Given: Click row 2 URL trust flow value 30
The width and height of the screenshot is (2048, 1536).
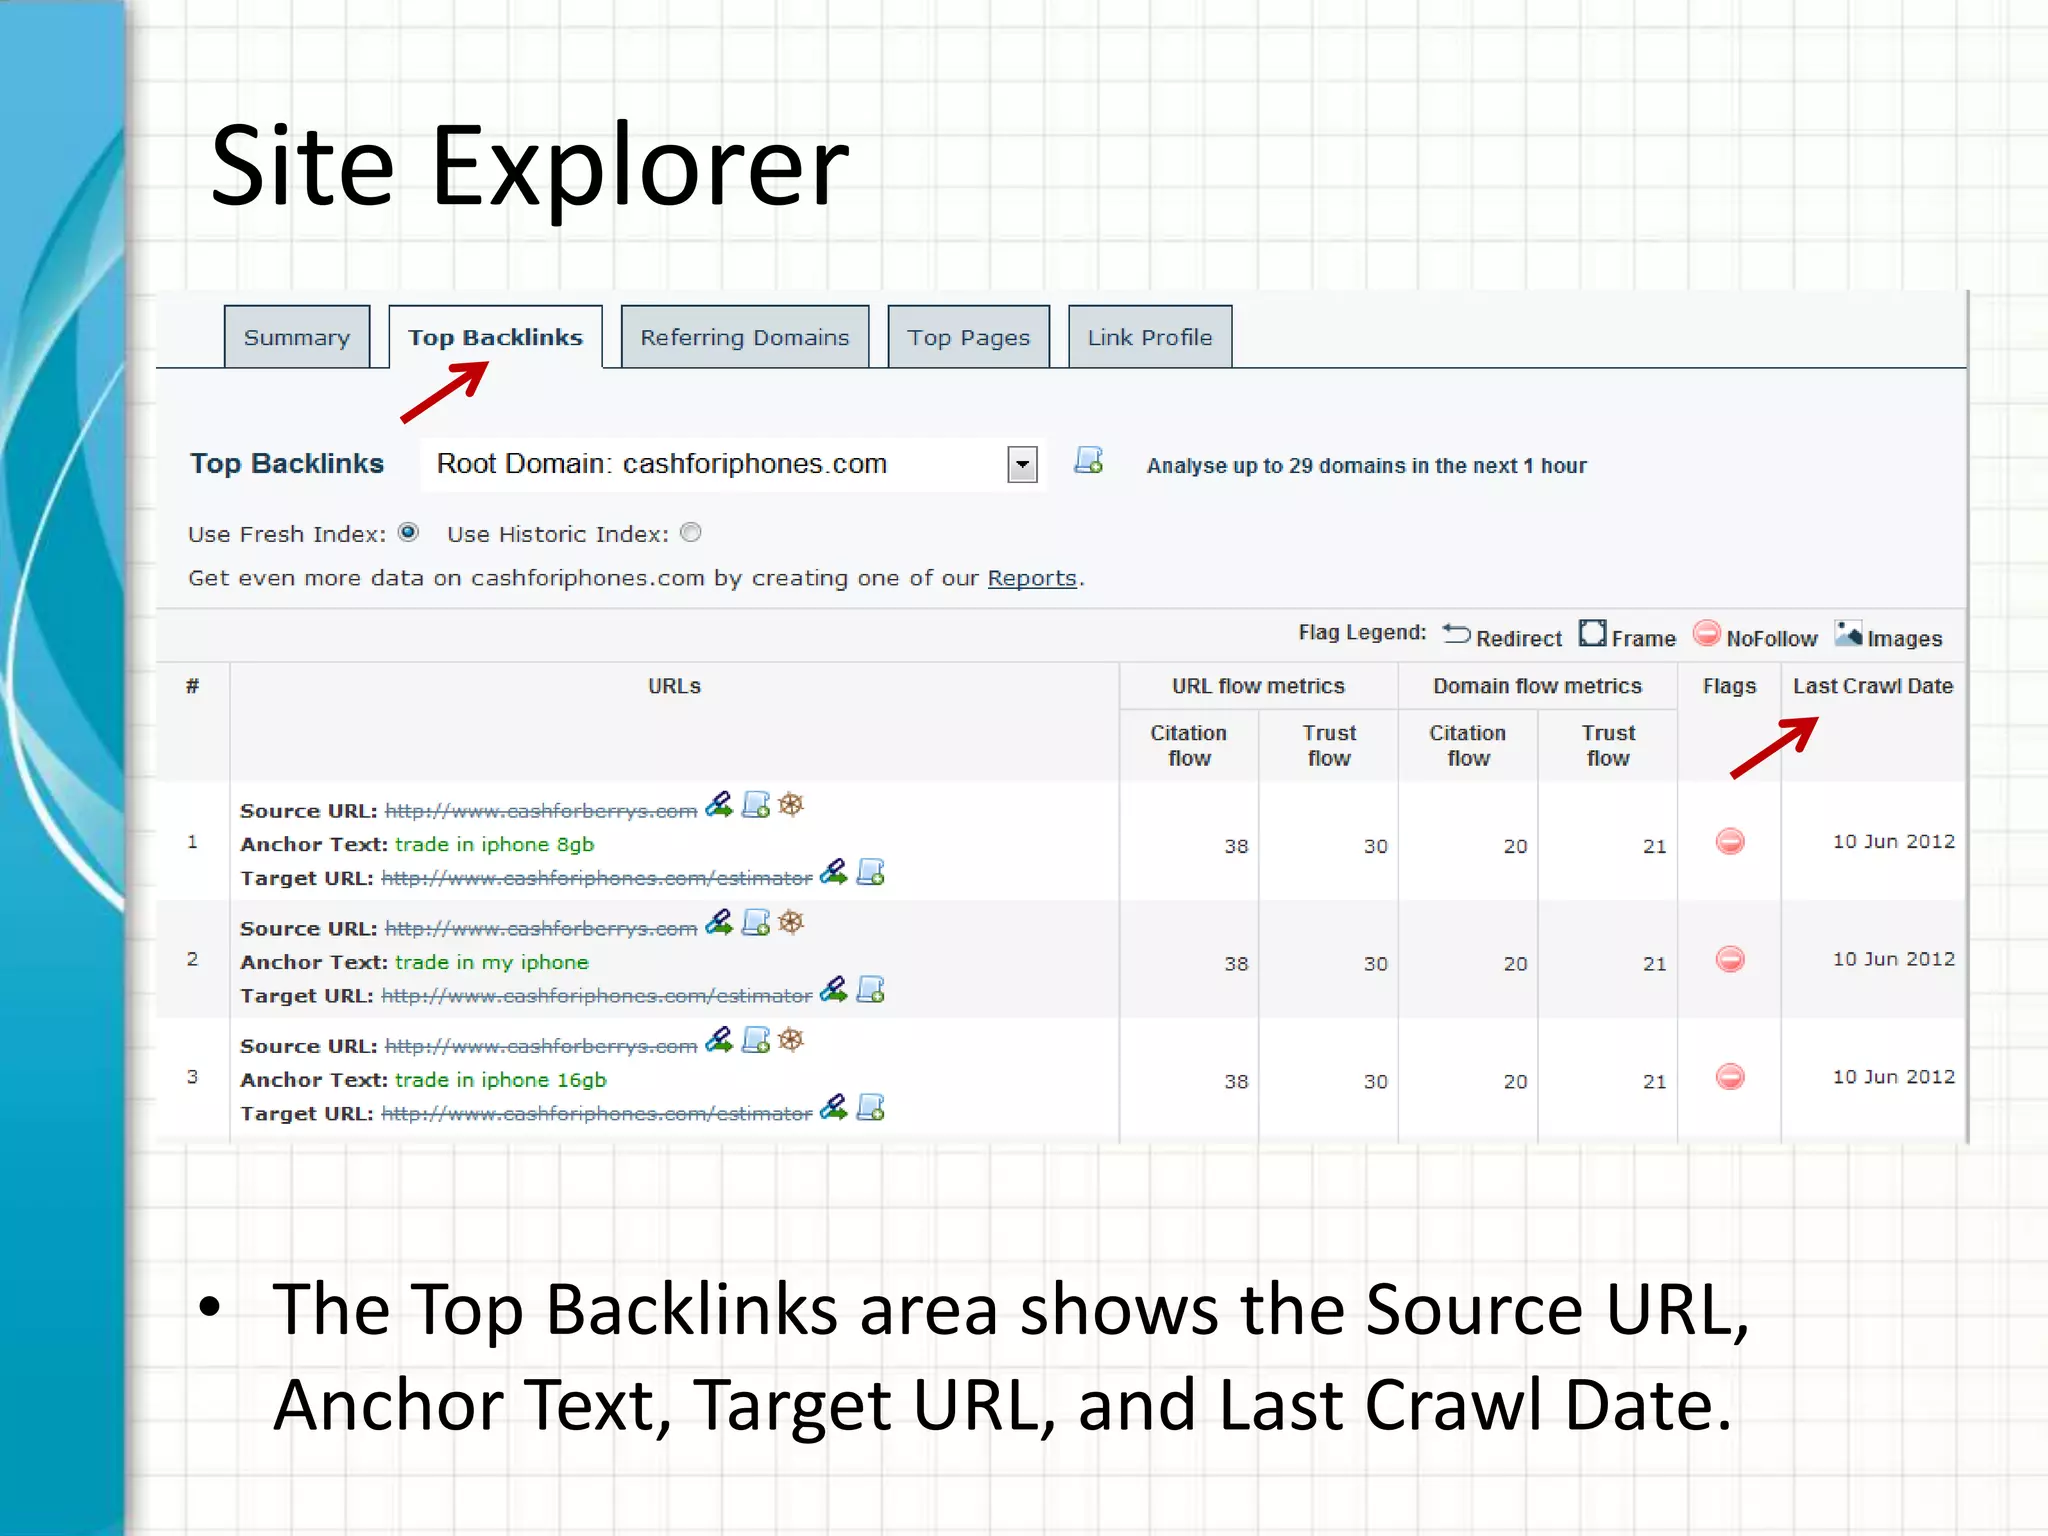Looking at the screenshot, I should coord(1376,964).
